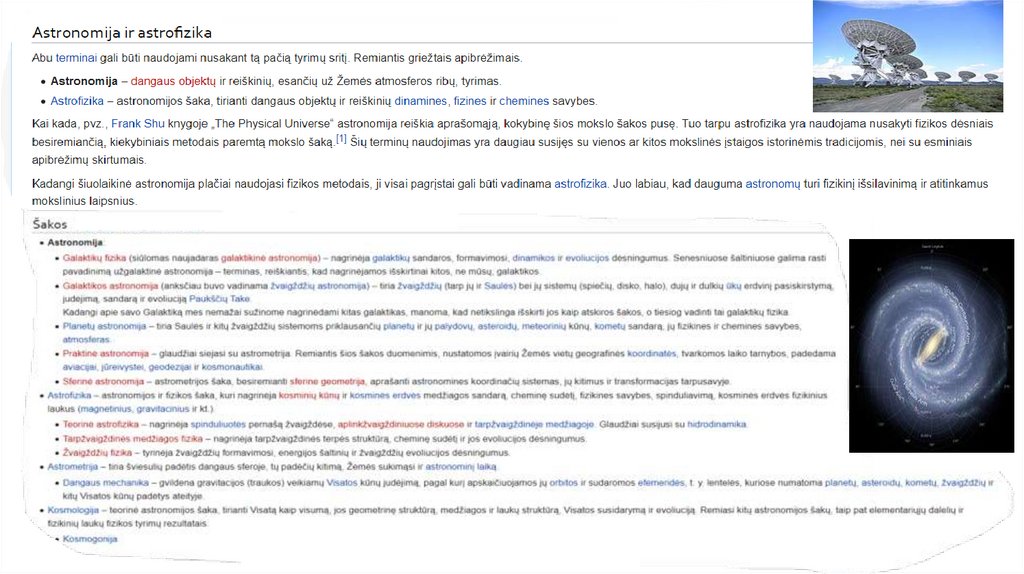Select the 'Astronomija ir astrofizika' heading
The image size is (1024, 574).
pyautogui.click(x=121, y=32)
